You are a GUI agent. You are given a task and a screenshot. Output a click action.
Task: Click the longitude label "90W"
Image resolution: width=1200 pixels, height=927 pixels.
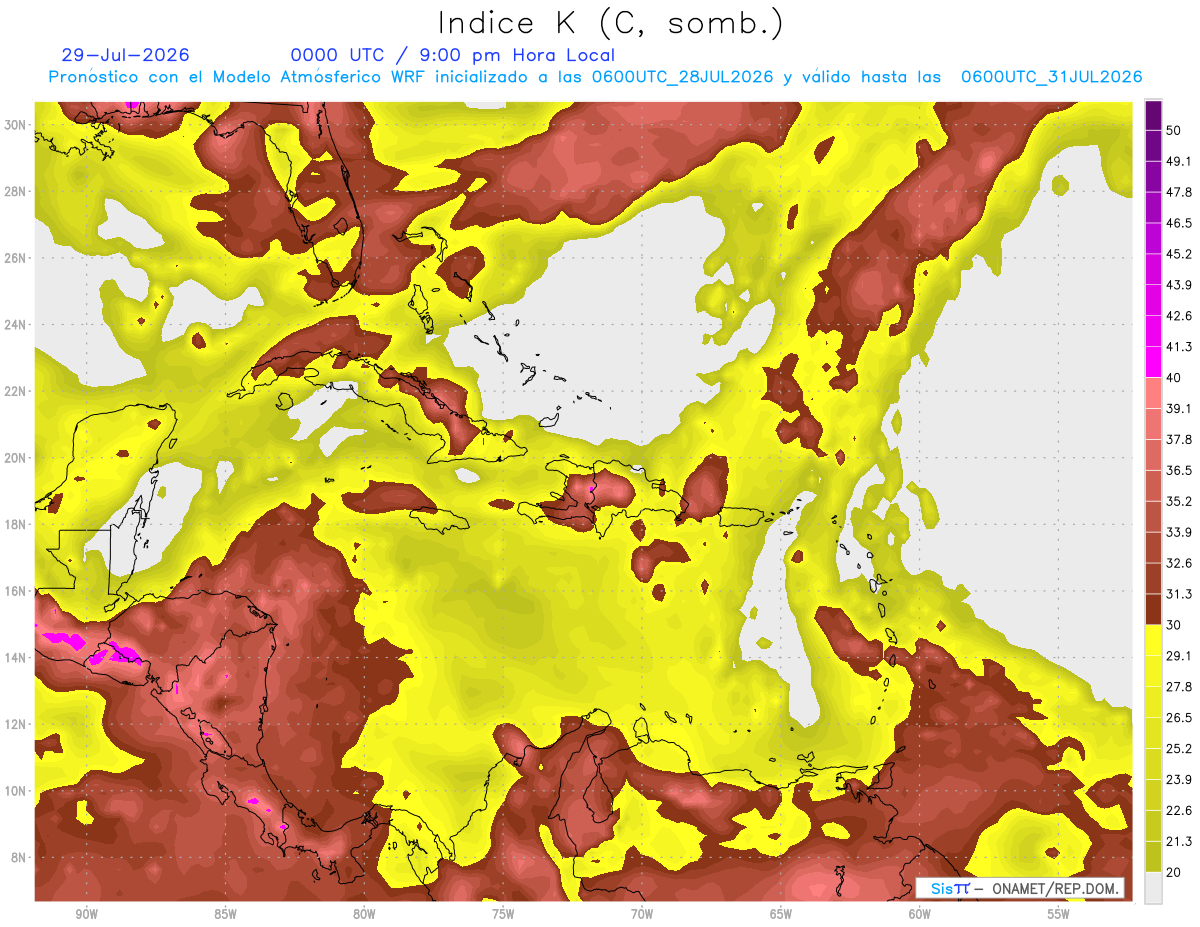coord(86,914)
